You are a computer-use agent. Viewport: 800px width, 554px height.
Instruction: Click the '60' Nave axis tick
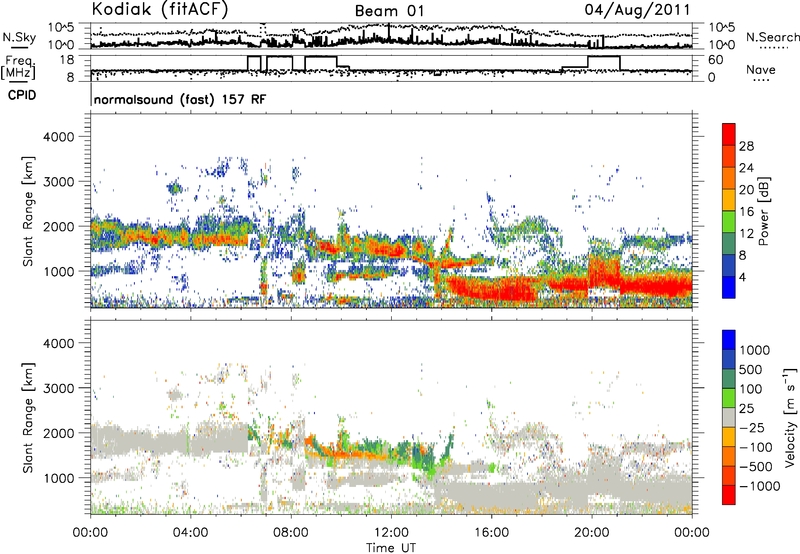(715, 60)
